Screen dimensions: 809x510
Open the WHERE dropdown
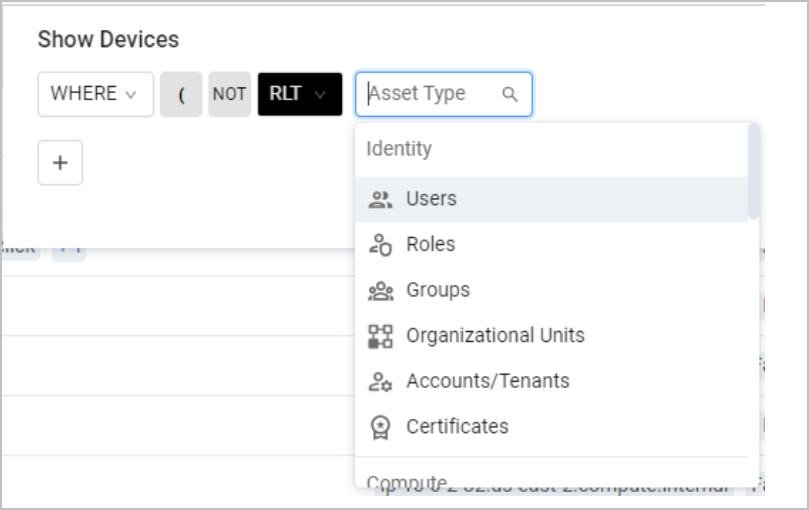coord(95,94)
